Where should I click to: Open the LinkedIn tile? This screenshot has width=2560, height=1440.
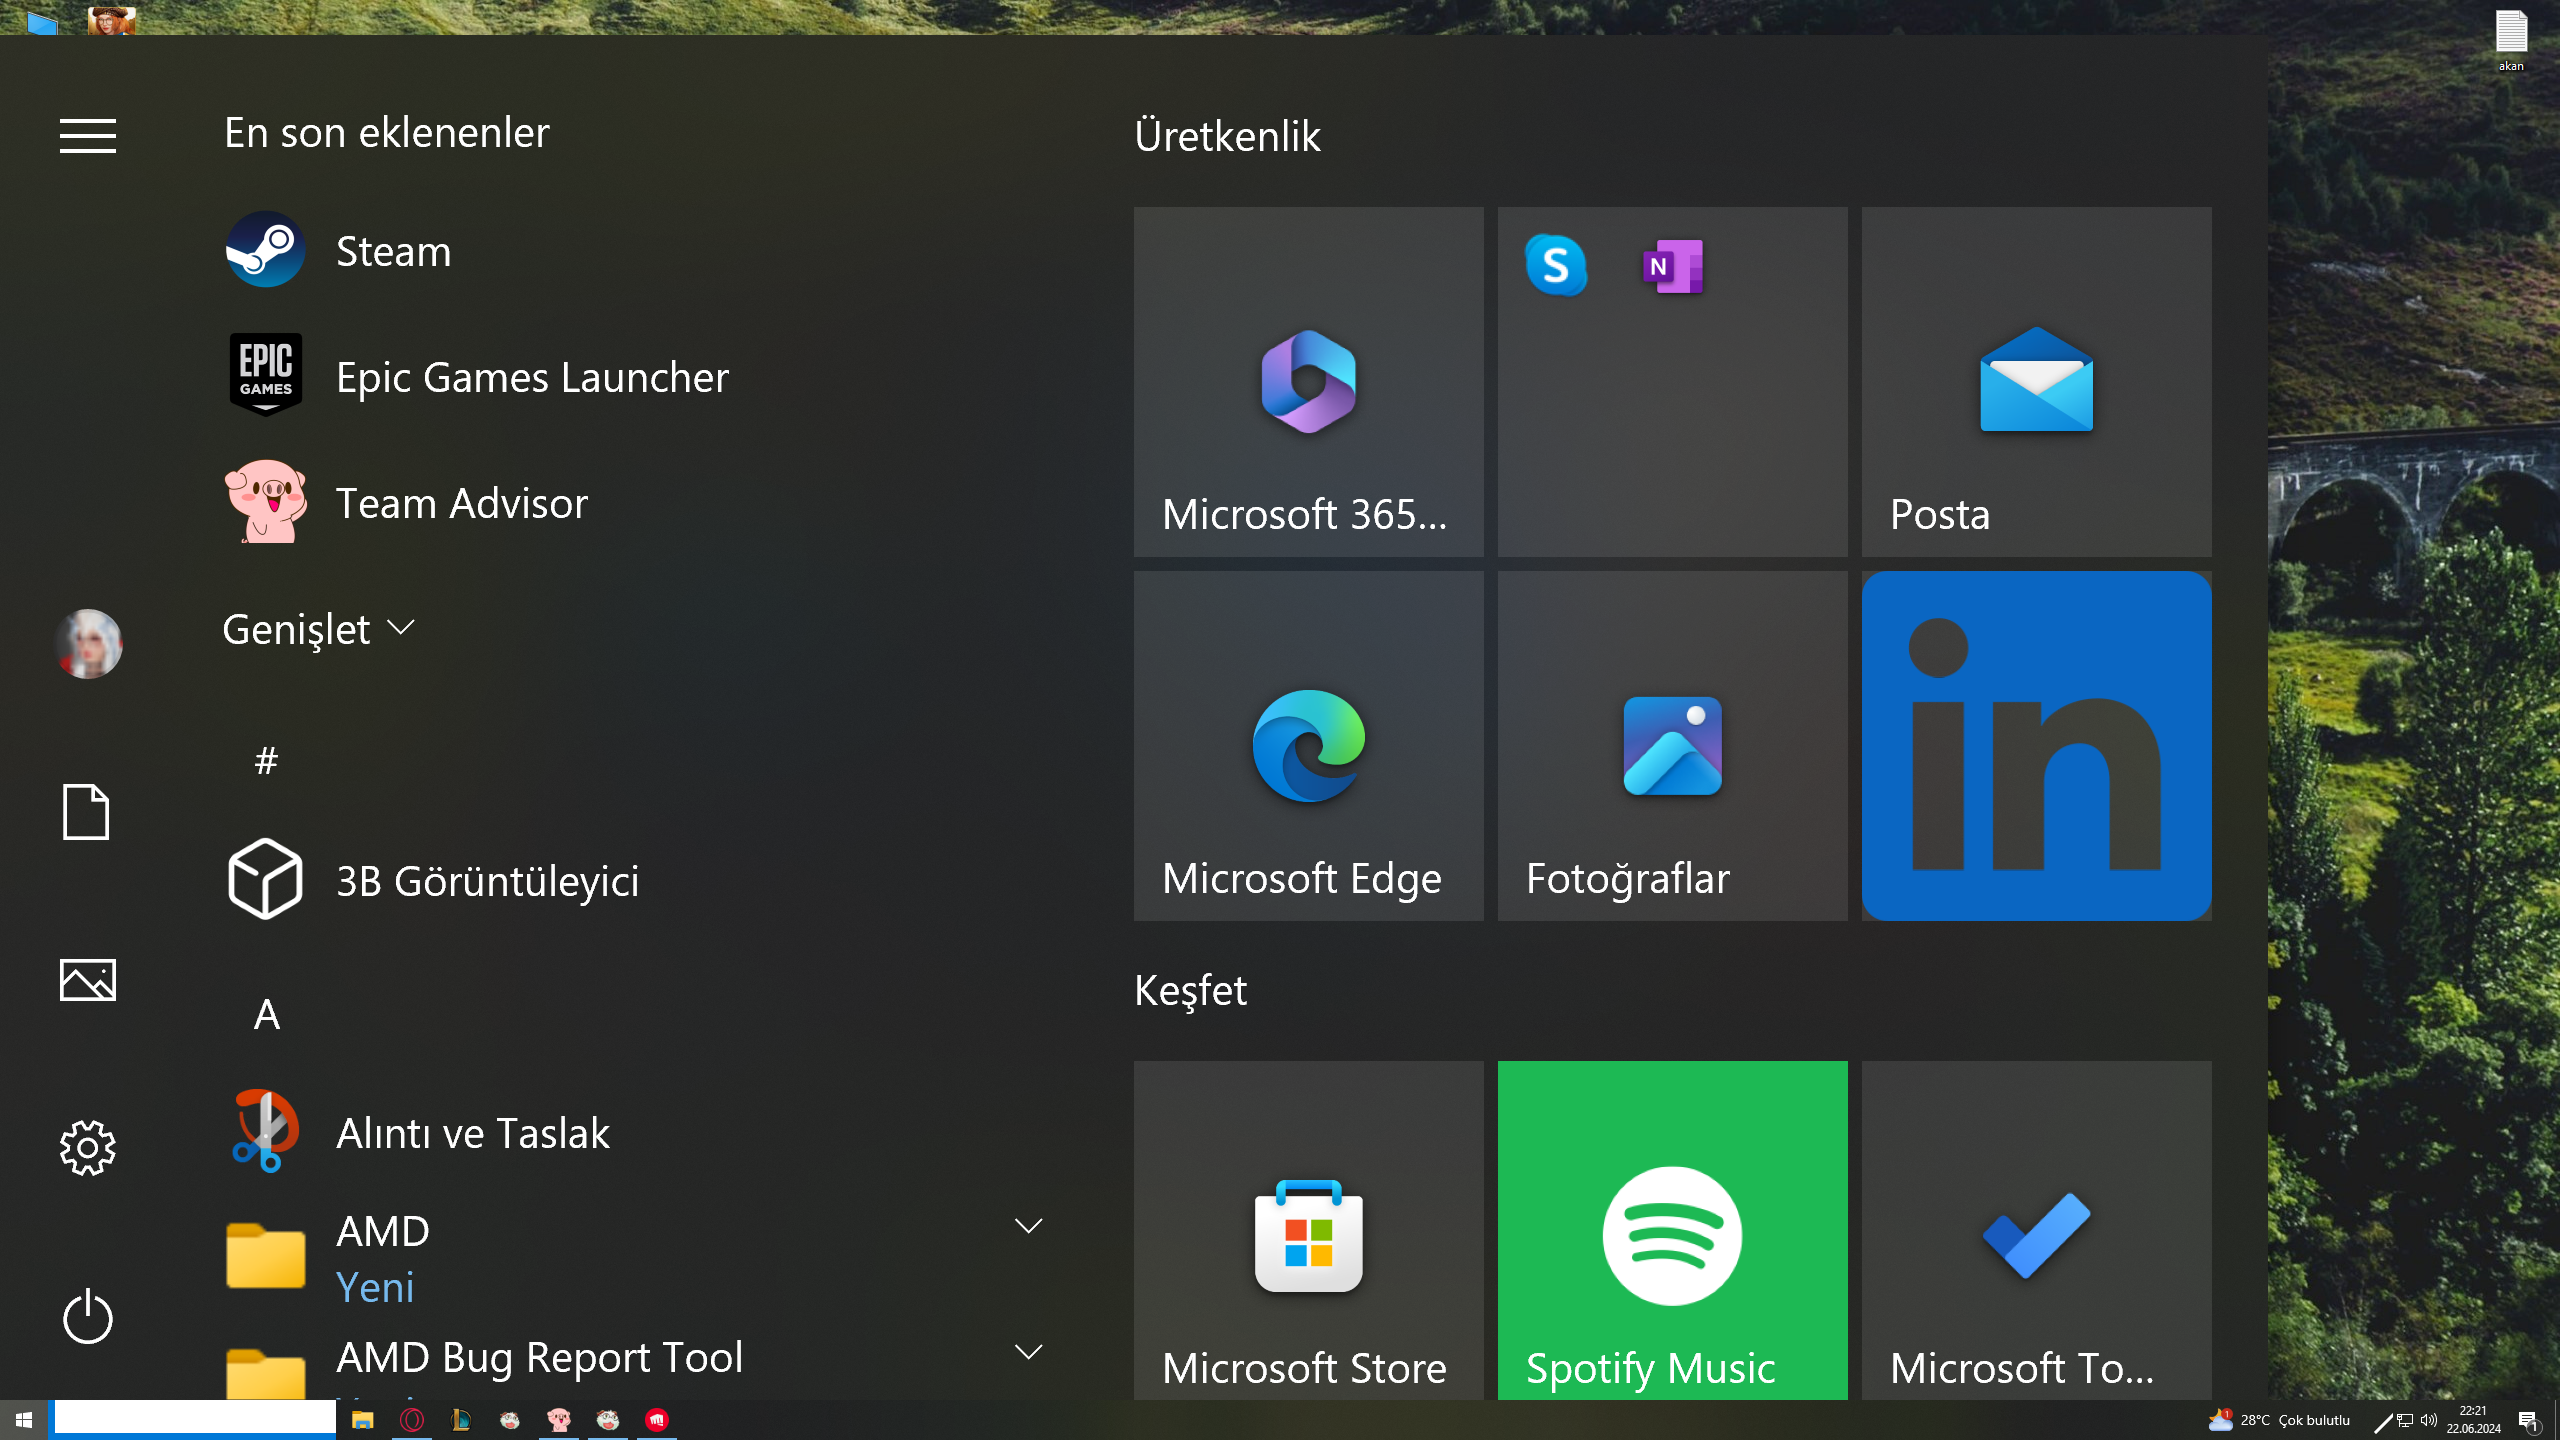pos(2036,745)
